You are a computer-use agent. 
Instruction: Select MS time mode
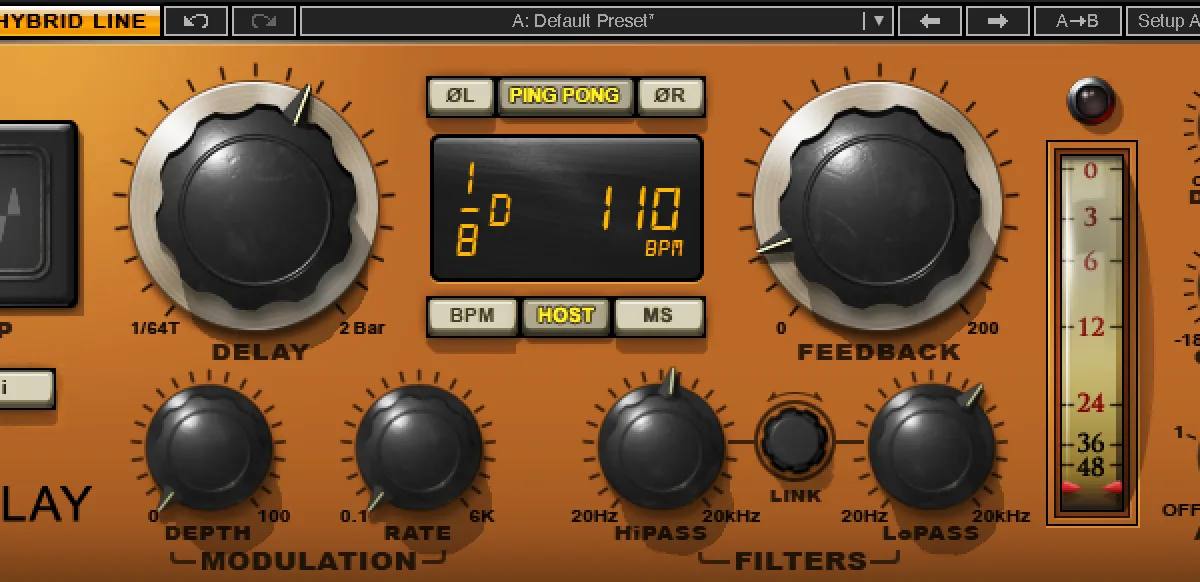[x=658, y=315]
